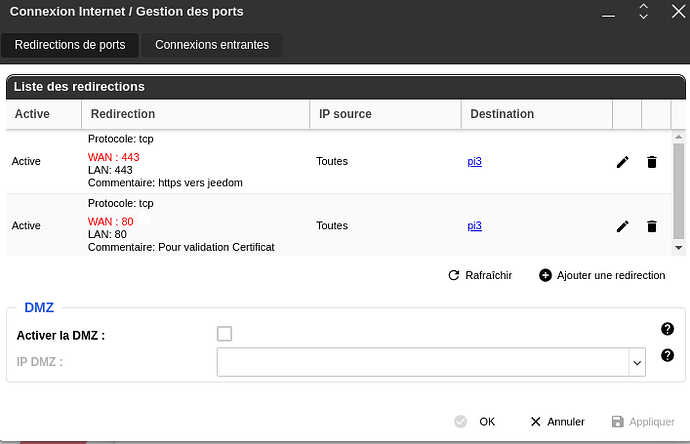Delete the Pour validation Certificat redirection
The height and width of the screenshot is (444, 690).
[652, 226]
